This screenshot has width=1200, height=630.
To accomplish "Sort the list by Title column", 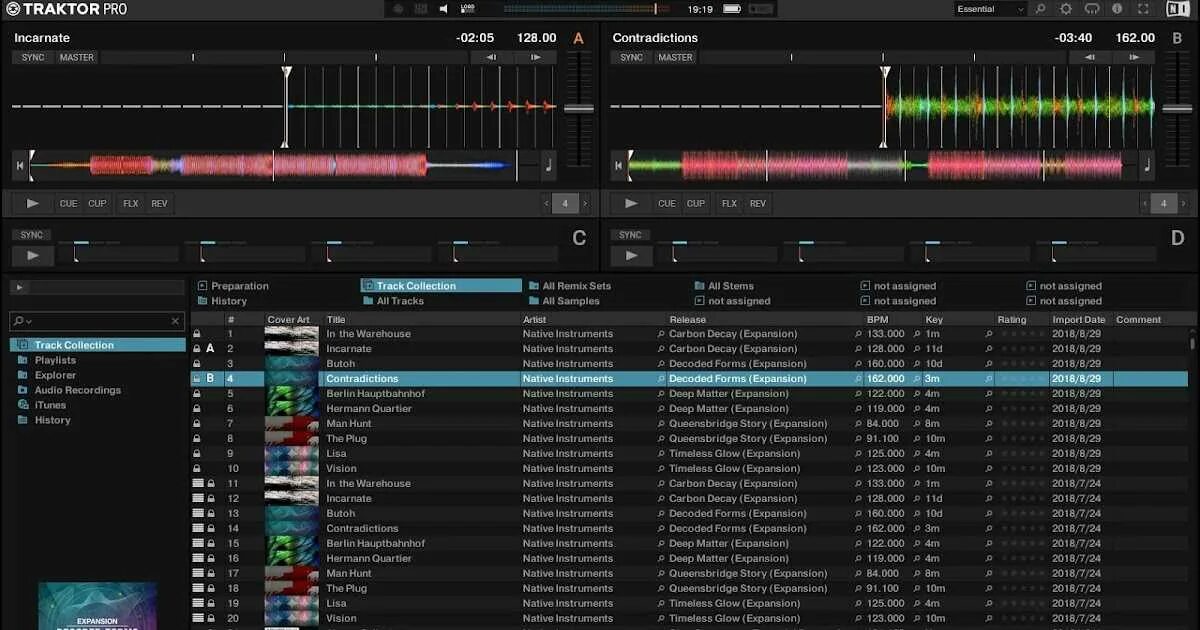I will tap(336, 320).
